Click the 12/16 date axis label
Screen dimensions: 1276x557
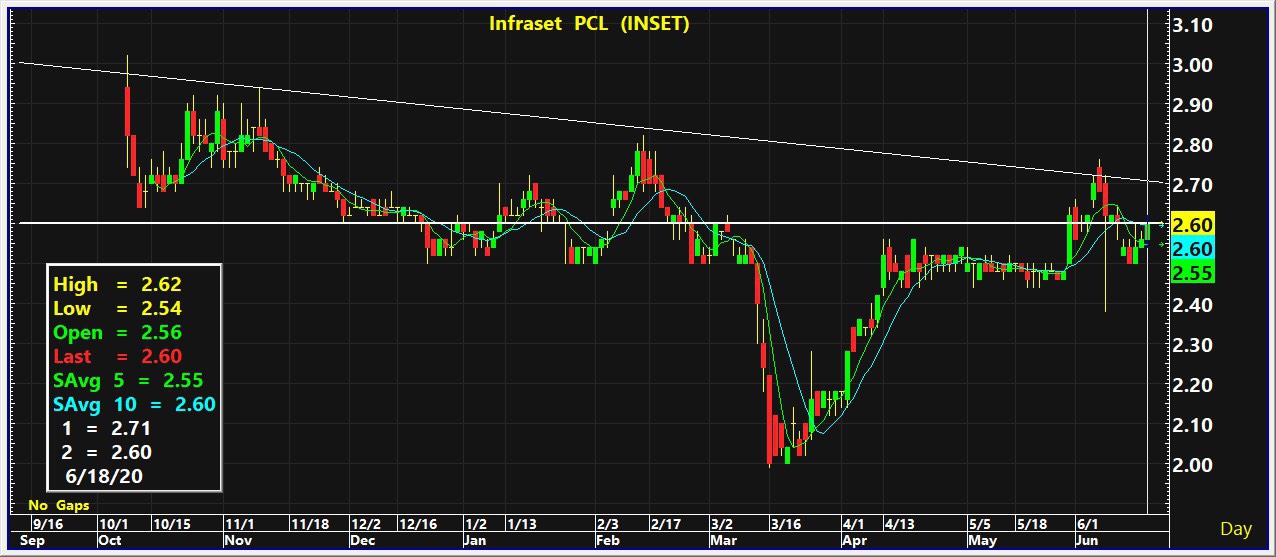[x=418, y=524]
